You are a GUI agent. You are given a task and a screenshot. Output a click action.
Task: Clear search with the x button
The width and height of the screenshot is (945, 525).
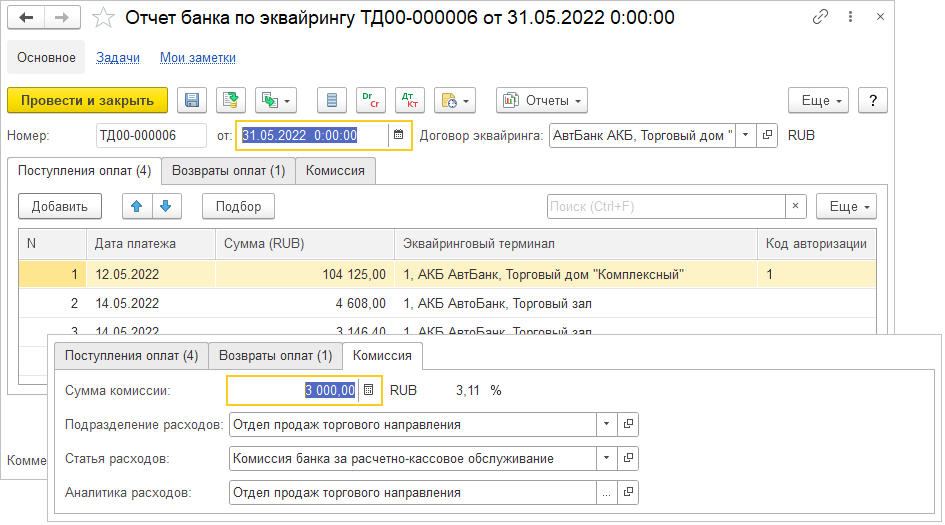tap(796, 206)
